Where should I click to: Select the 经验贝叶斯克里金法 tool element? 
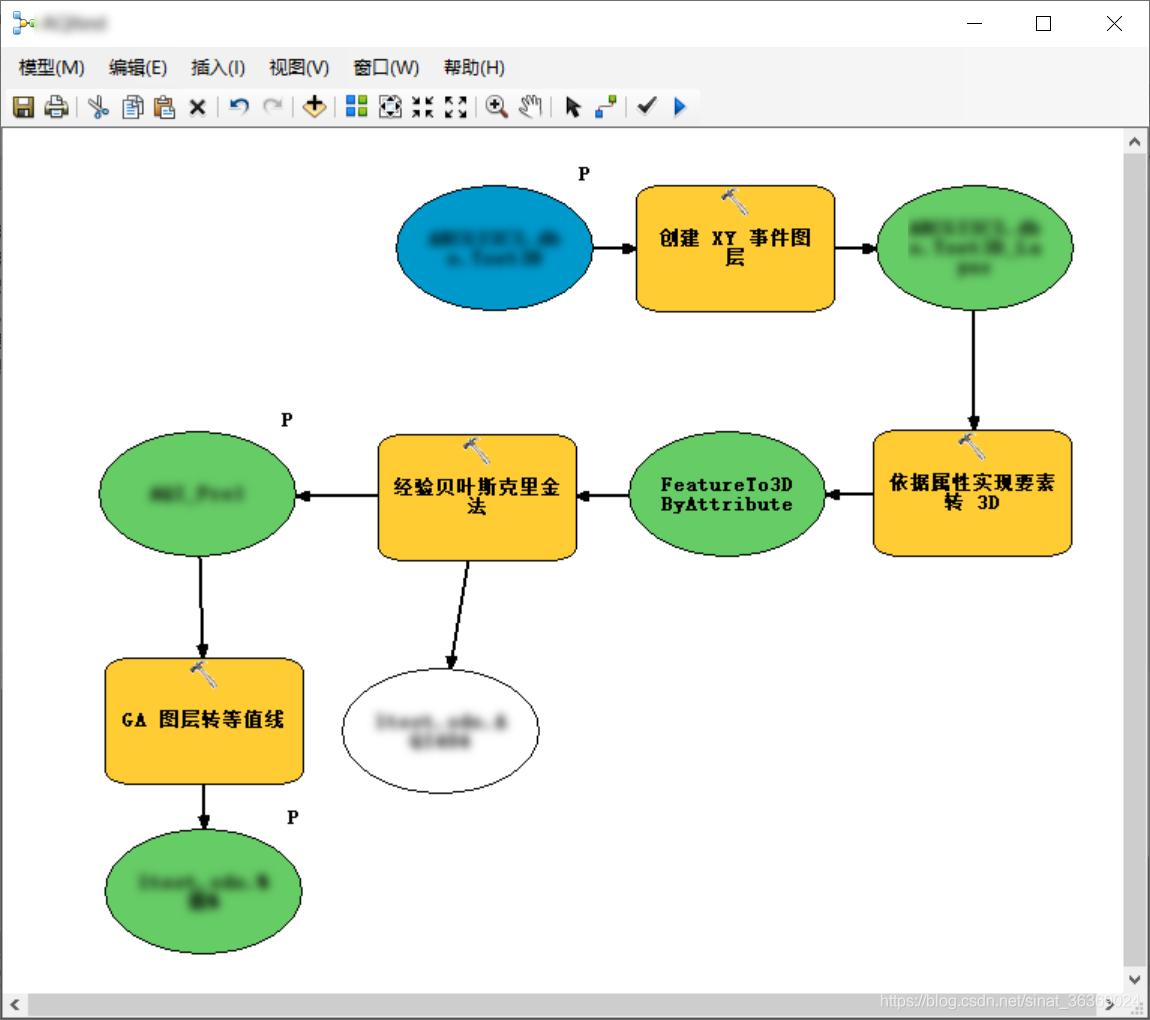(x=476, y=495)
